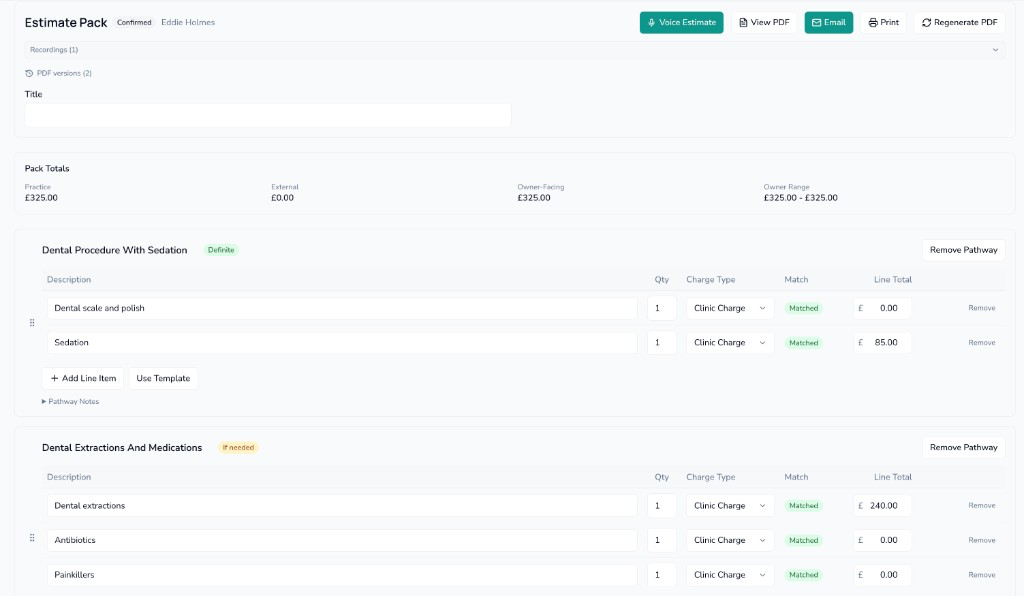Remove the Dental Extractions And Medications pathway
The image size is (1024, 596).
[x=963, y=447]
